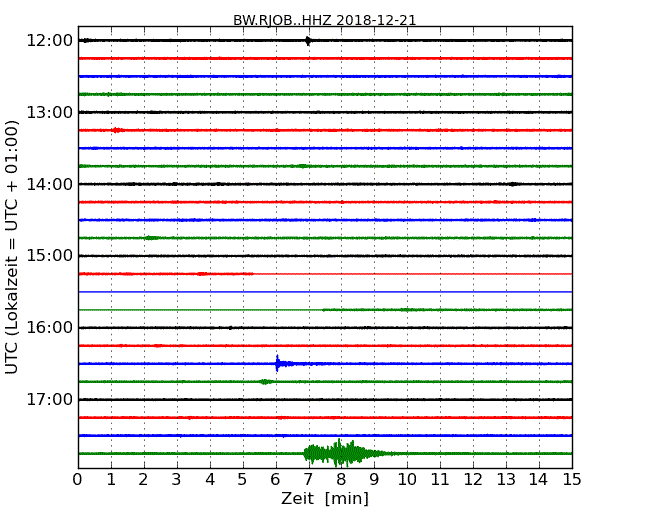
Task: Click the x-axis tick label 6
Action: tap(275, 480)
